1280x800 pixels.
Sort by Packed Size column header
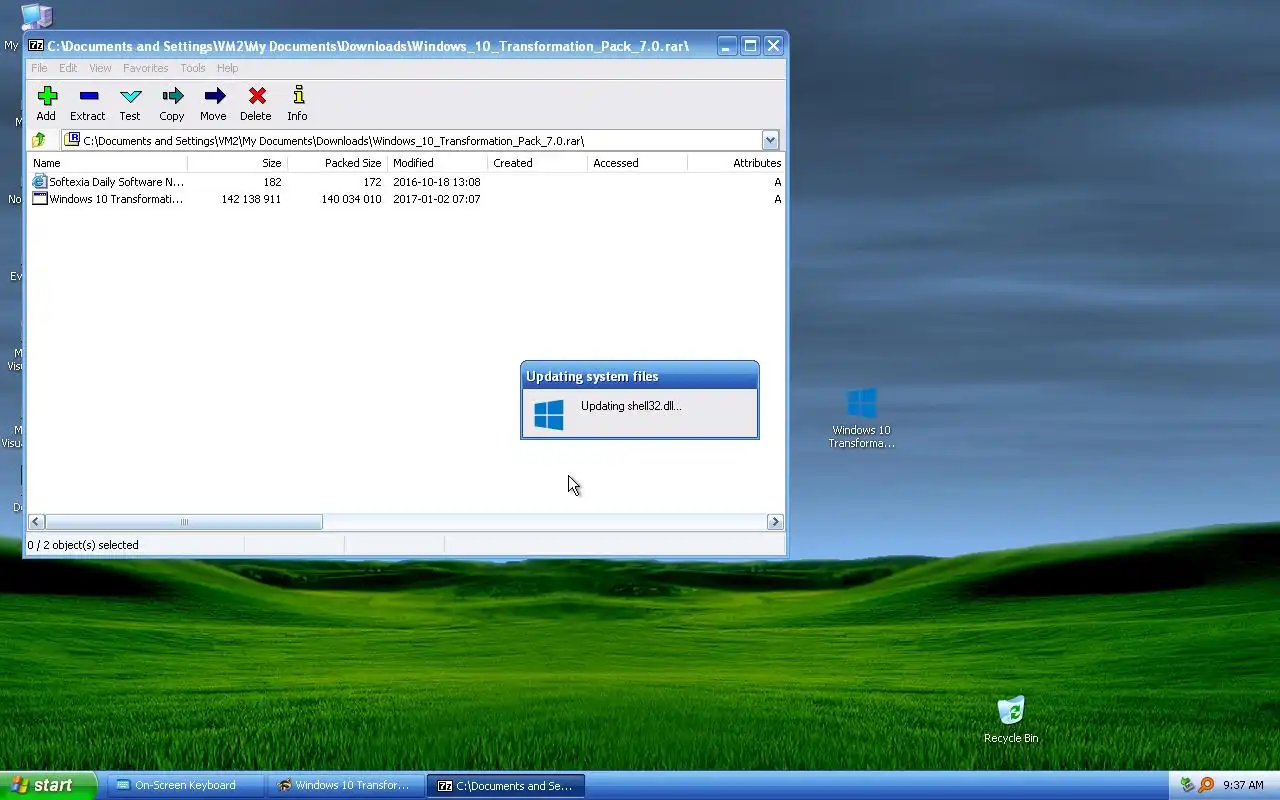point(337,163)
